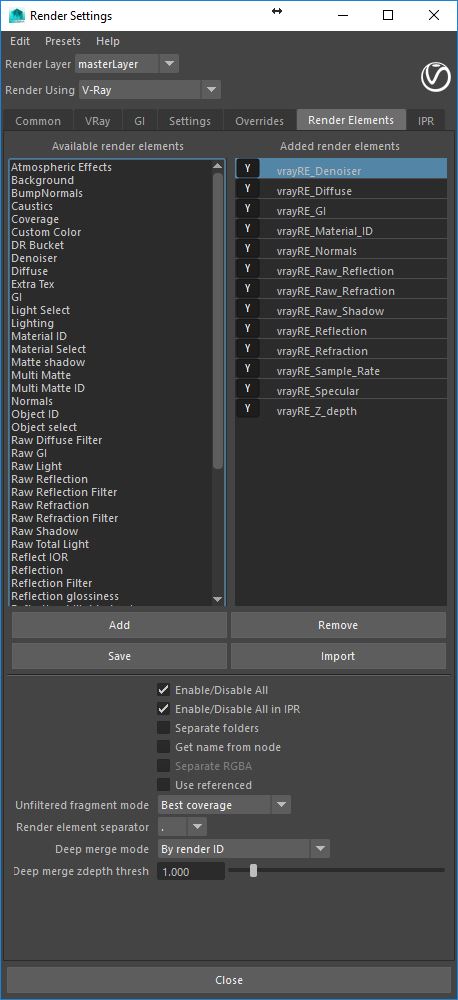458x1000 pixels.
Task: Select DR Bucket in available list
Action: 38,245
